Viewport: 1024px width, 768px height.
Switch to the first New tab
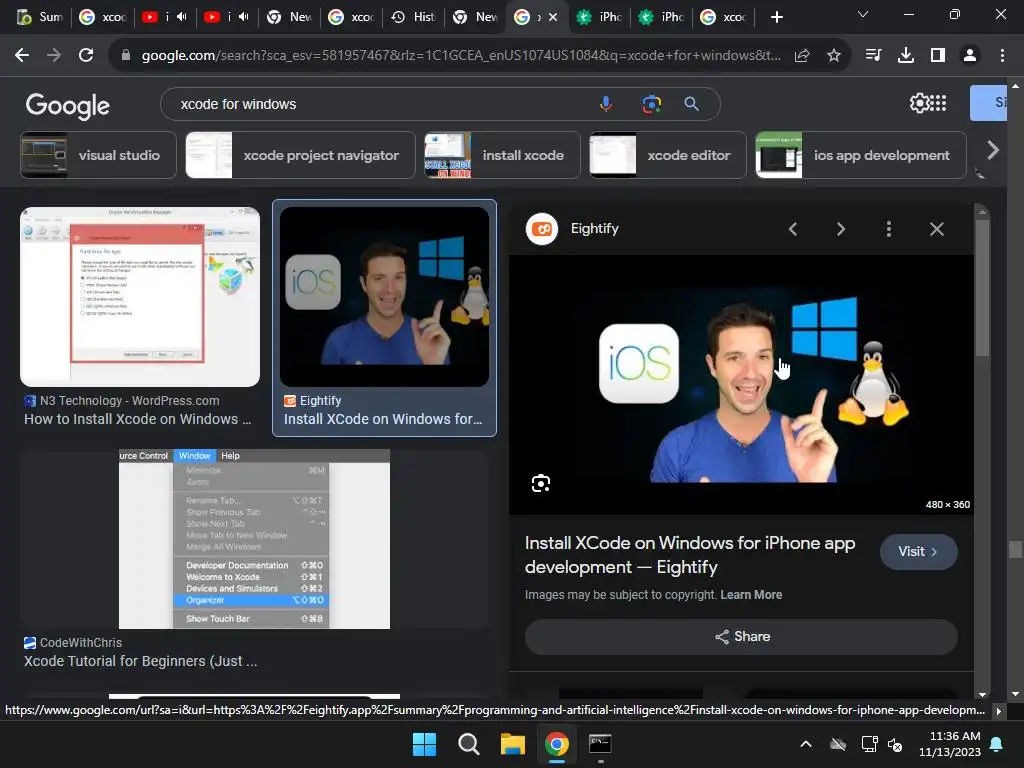click(289, 17)
